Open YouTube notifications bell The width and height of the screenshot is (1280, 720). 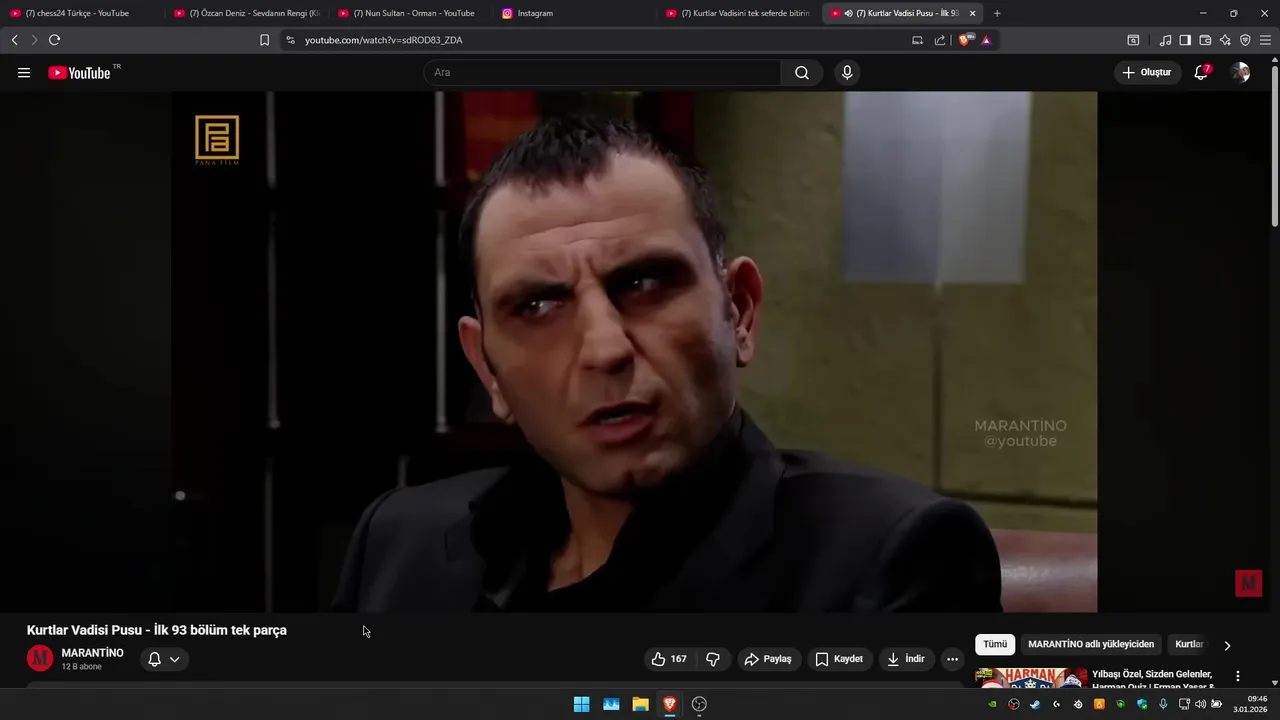click(1202, 73)
